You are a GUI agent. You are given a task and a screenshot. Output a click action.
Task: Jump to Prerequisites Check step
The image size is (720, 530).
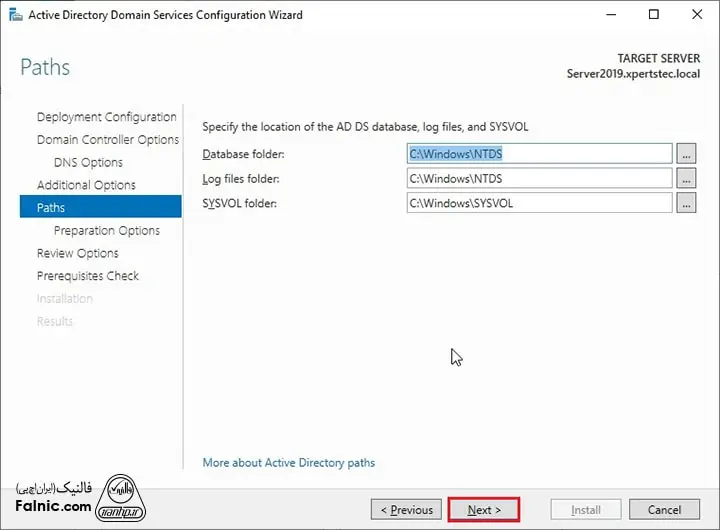[88, 276]
